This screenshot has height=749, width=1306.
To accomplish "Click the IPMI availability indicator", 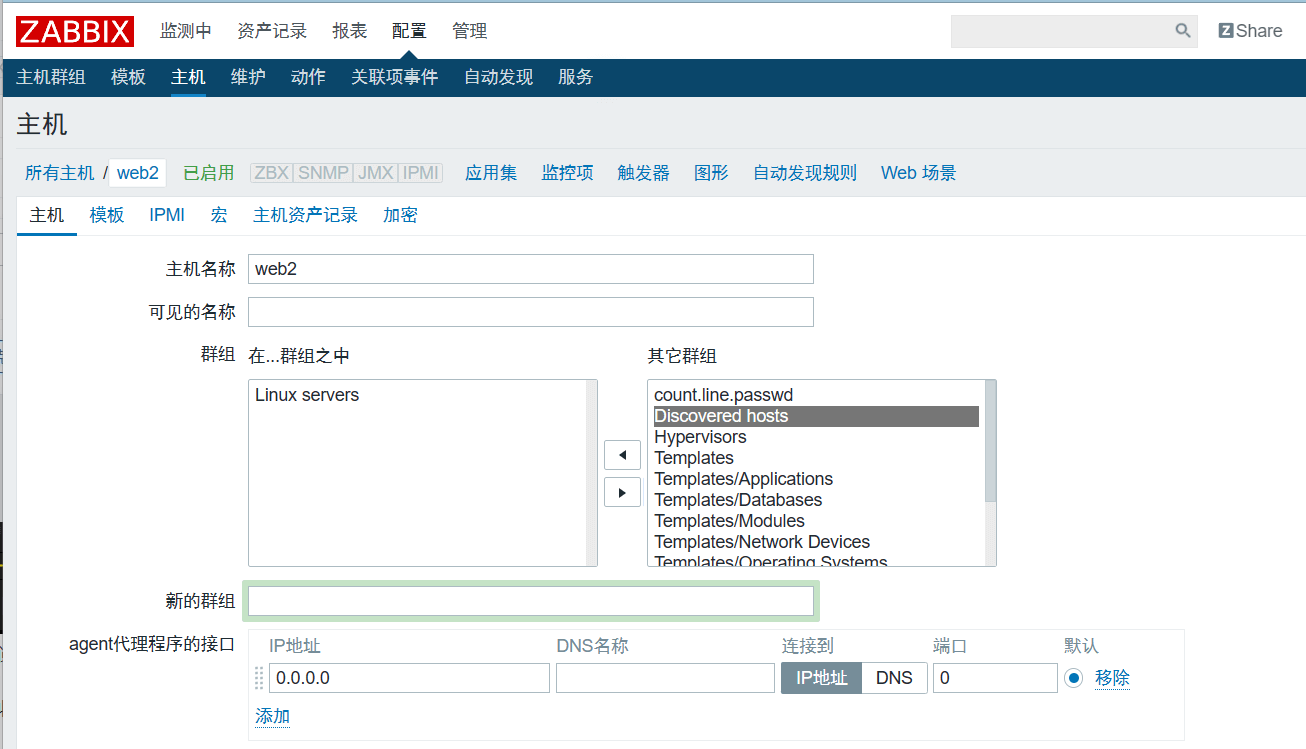I will pyautogui.click(x=420, y=173).
